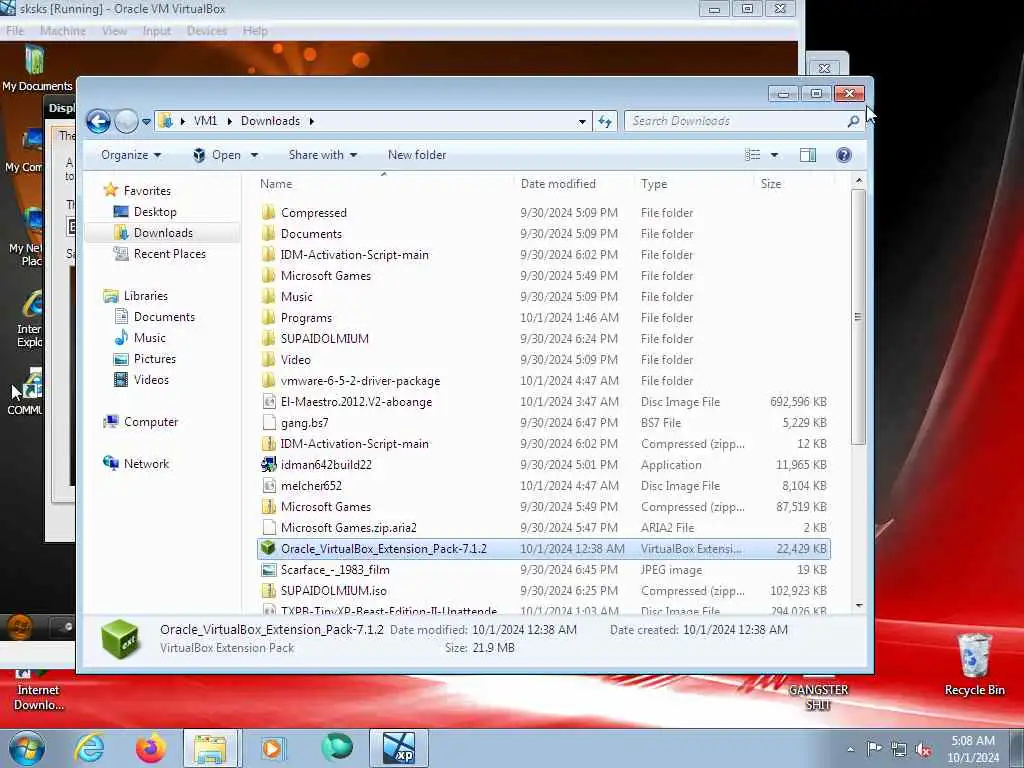Click the Help question mark icon

tap(843, 155)
